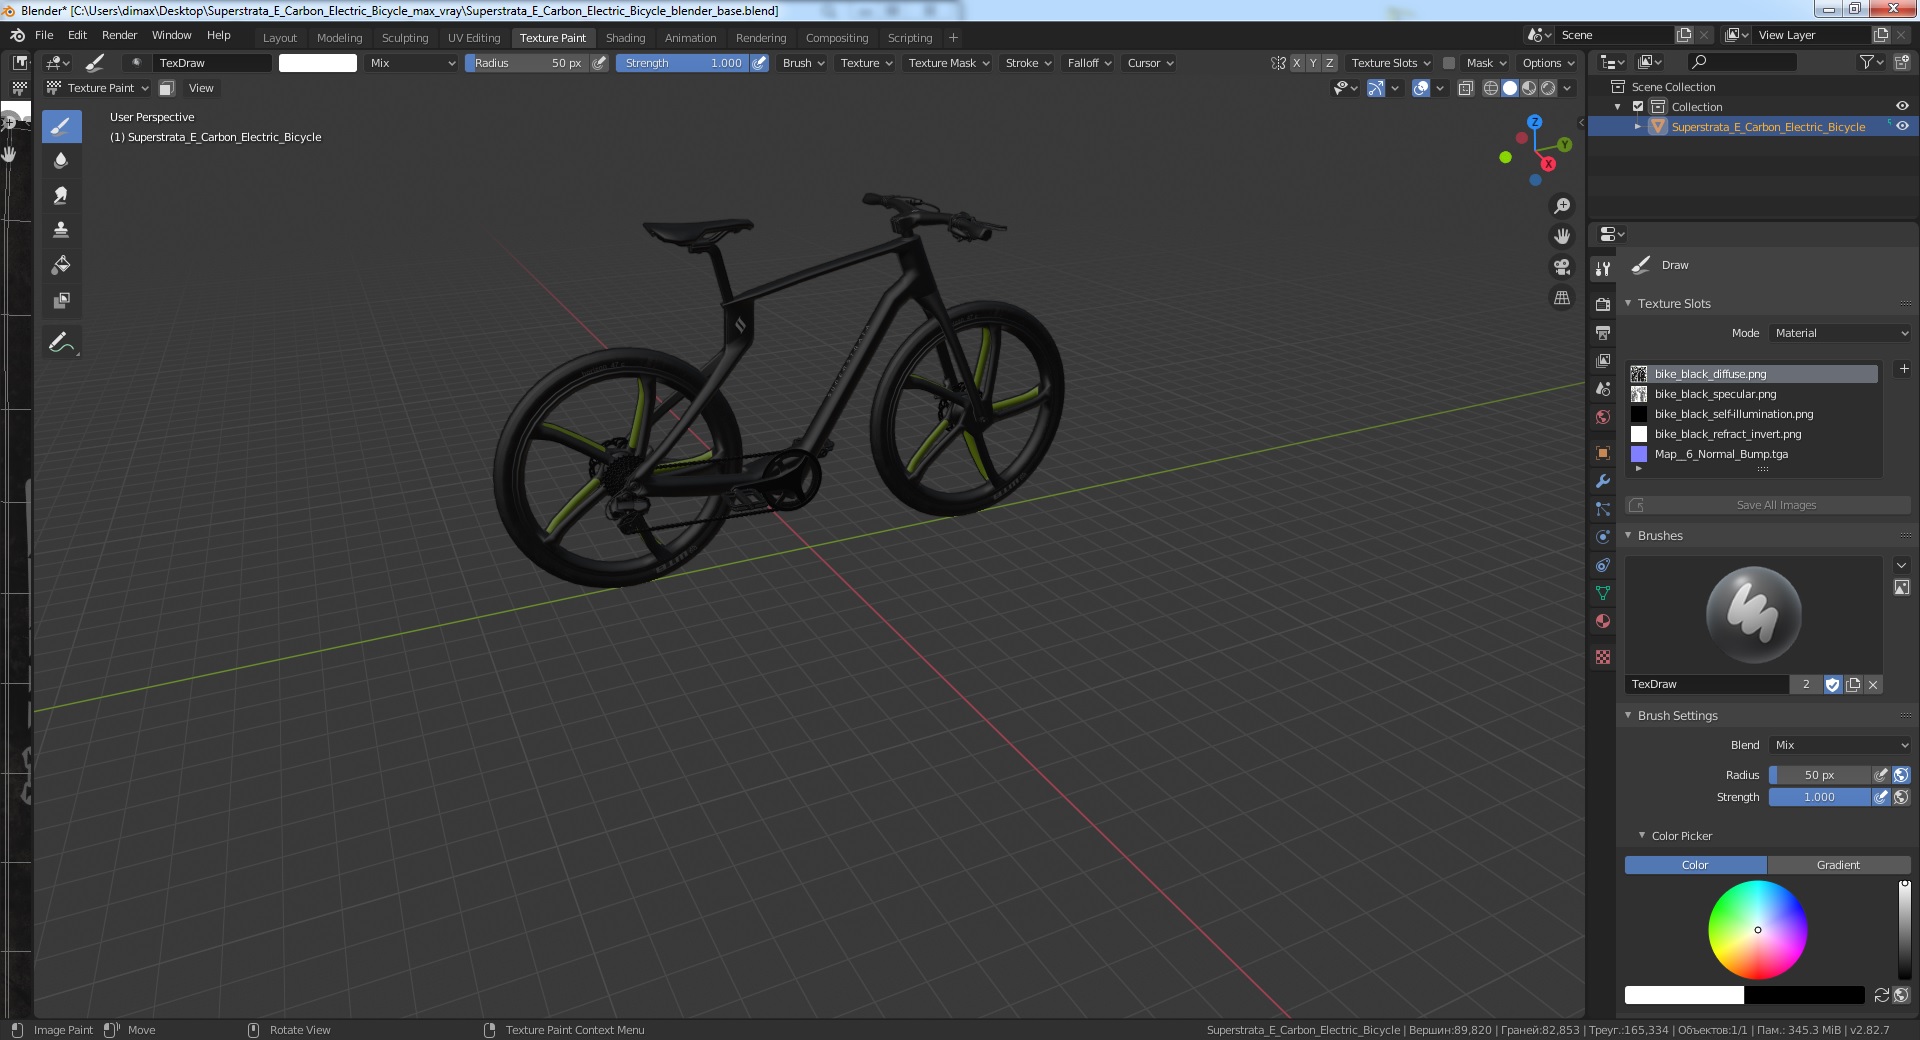Toggle strength pressure sensitivity in header
This screenshot has height=1040, width=1920.
pos(759,63)
